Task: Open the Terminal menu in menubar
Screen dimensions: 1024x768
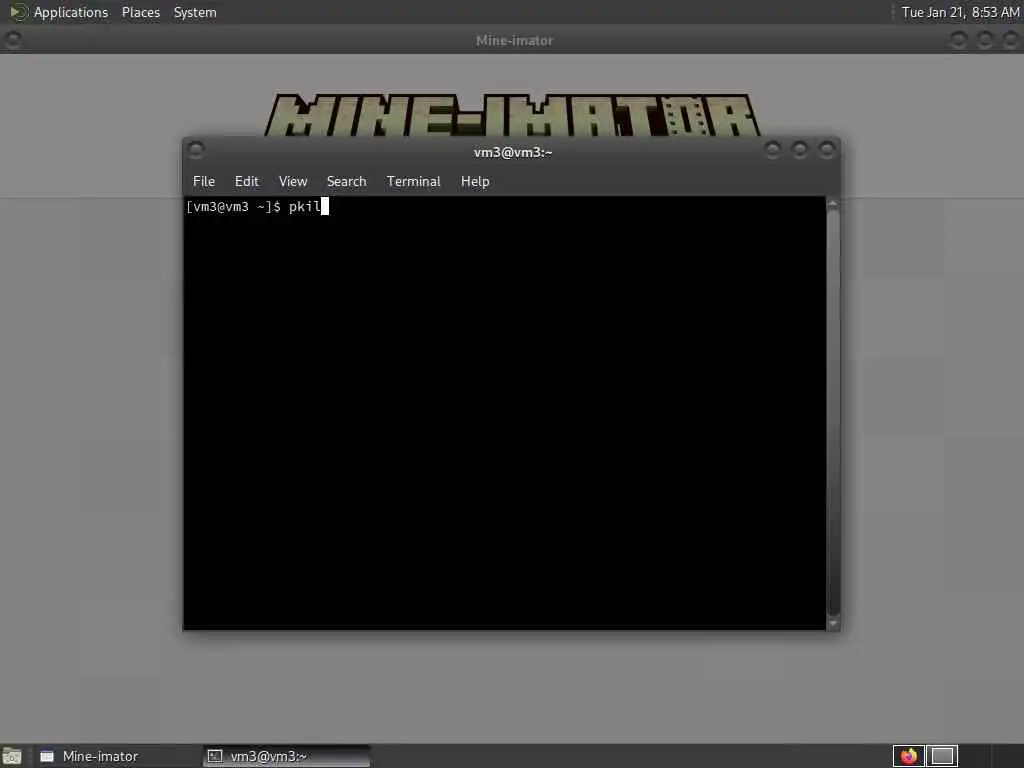Action: point(413,182)
